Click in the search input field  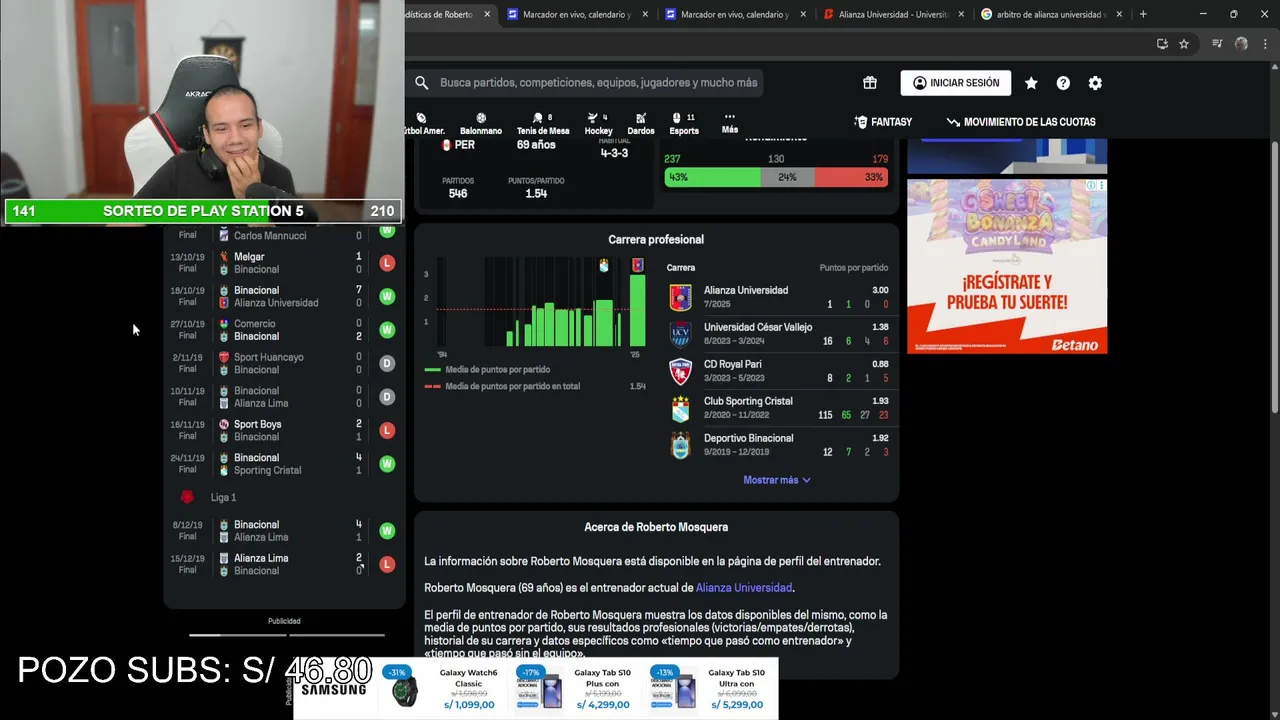tap(598, 83)
